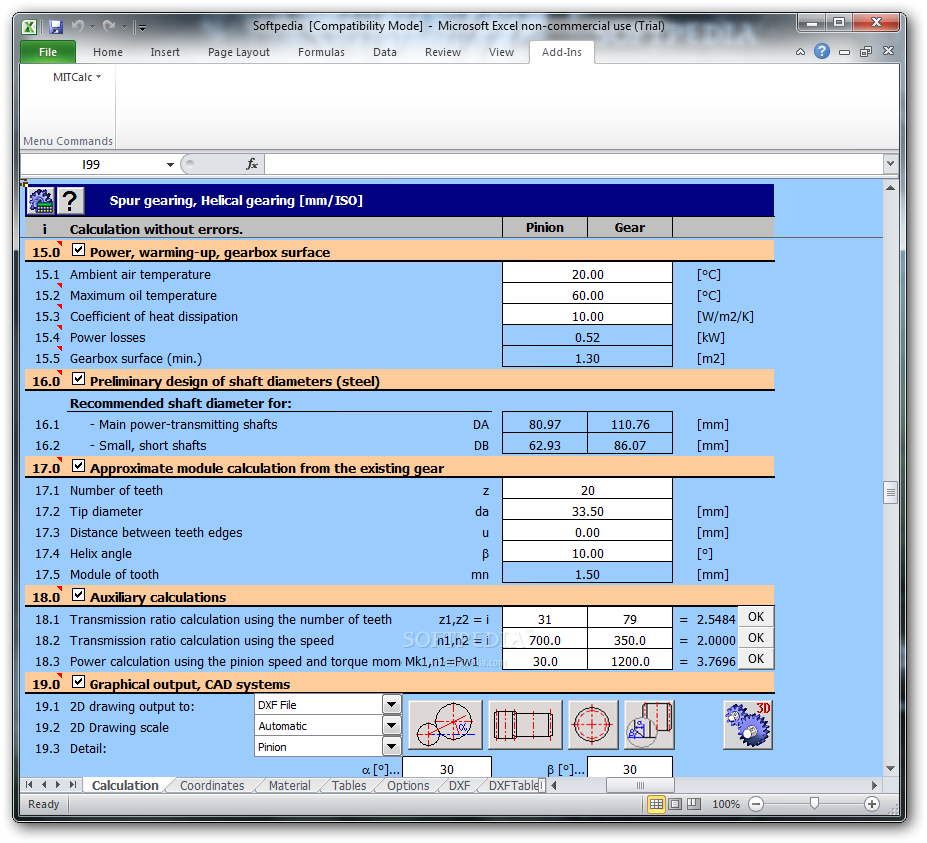The width and height of the screenshot is (927, 843).
Task: Switch to the Tables sheet tab
Action: tap(349, 786)
